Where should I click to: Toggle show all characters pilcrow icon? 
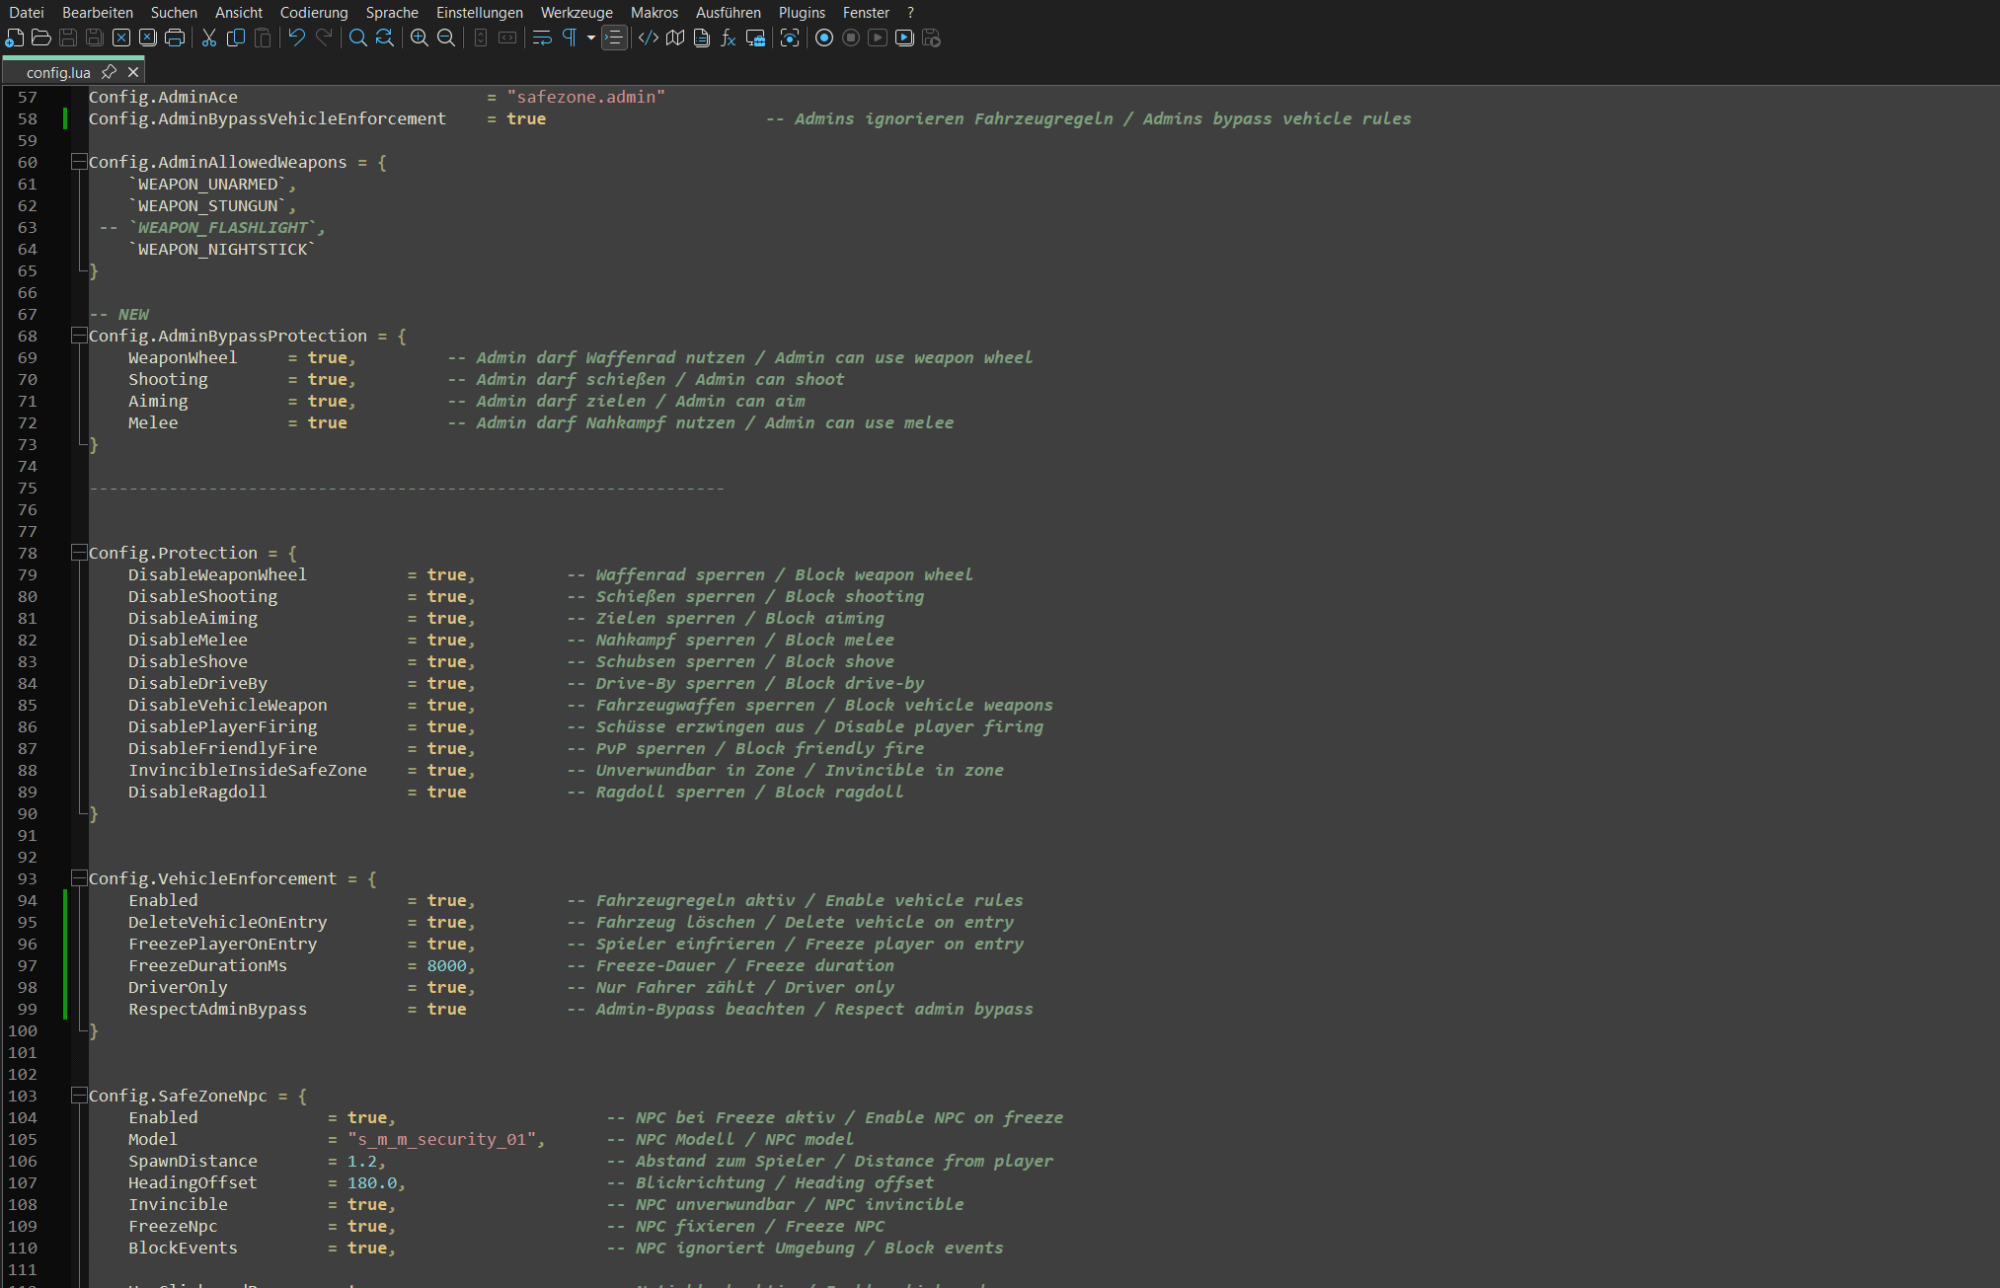pyautogui.click(x=569, y=38)
